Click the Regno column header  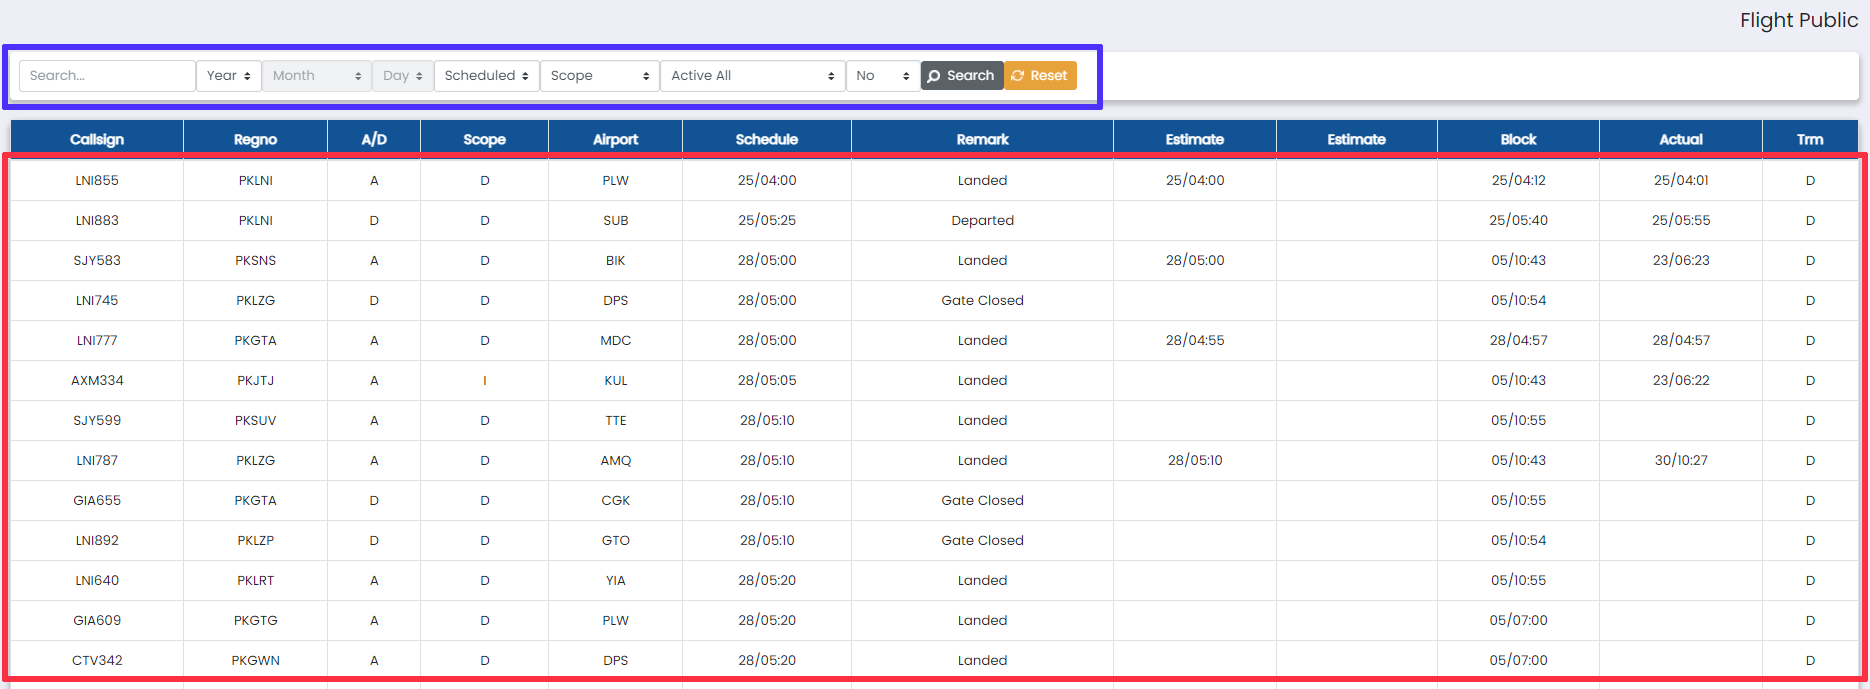(x=255, y=140)
